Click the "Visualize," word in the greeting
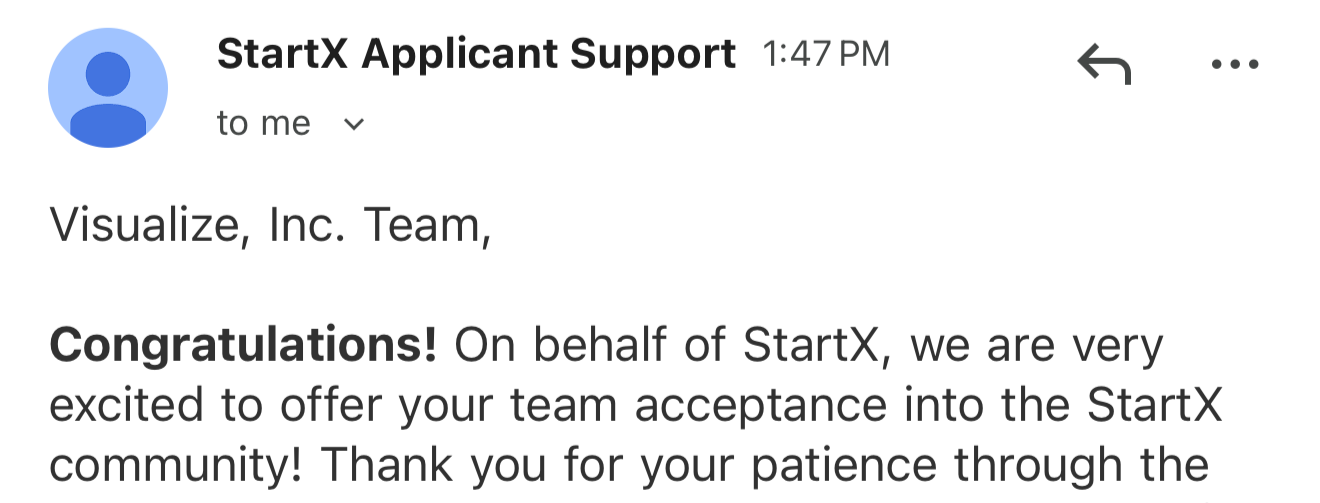The image size is (1320, 503). click(150, 227)
